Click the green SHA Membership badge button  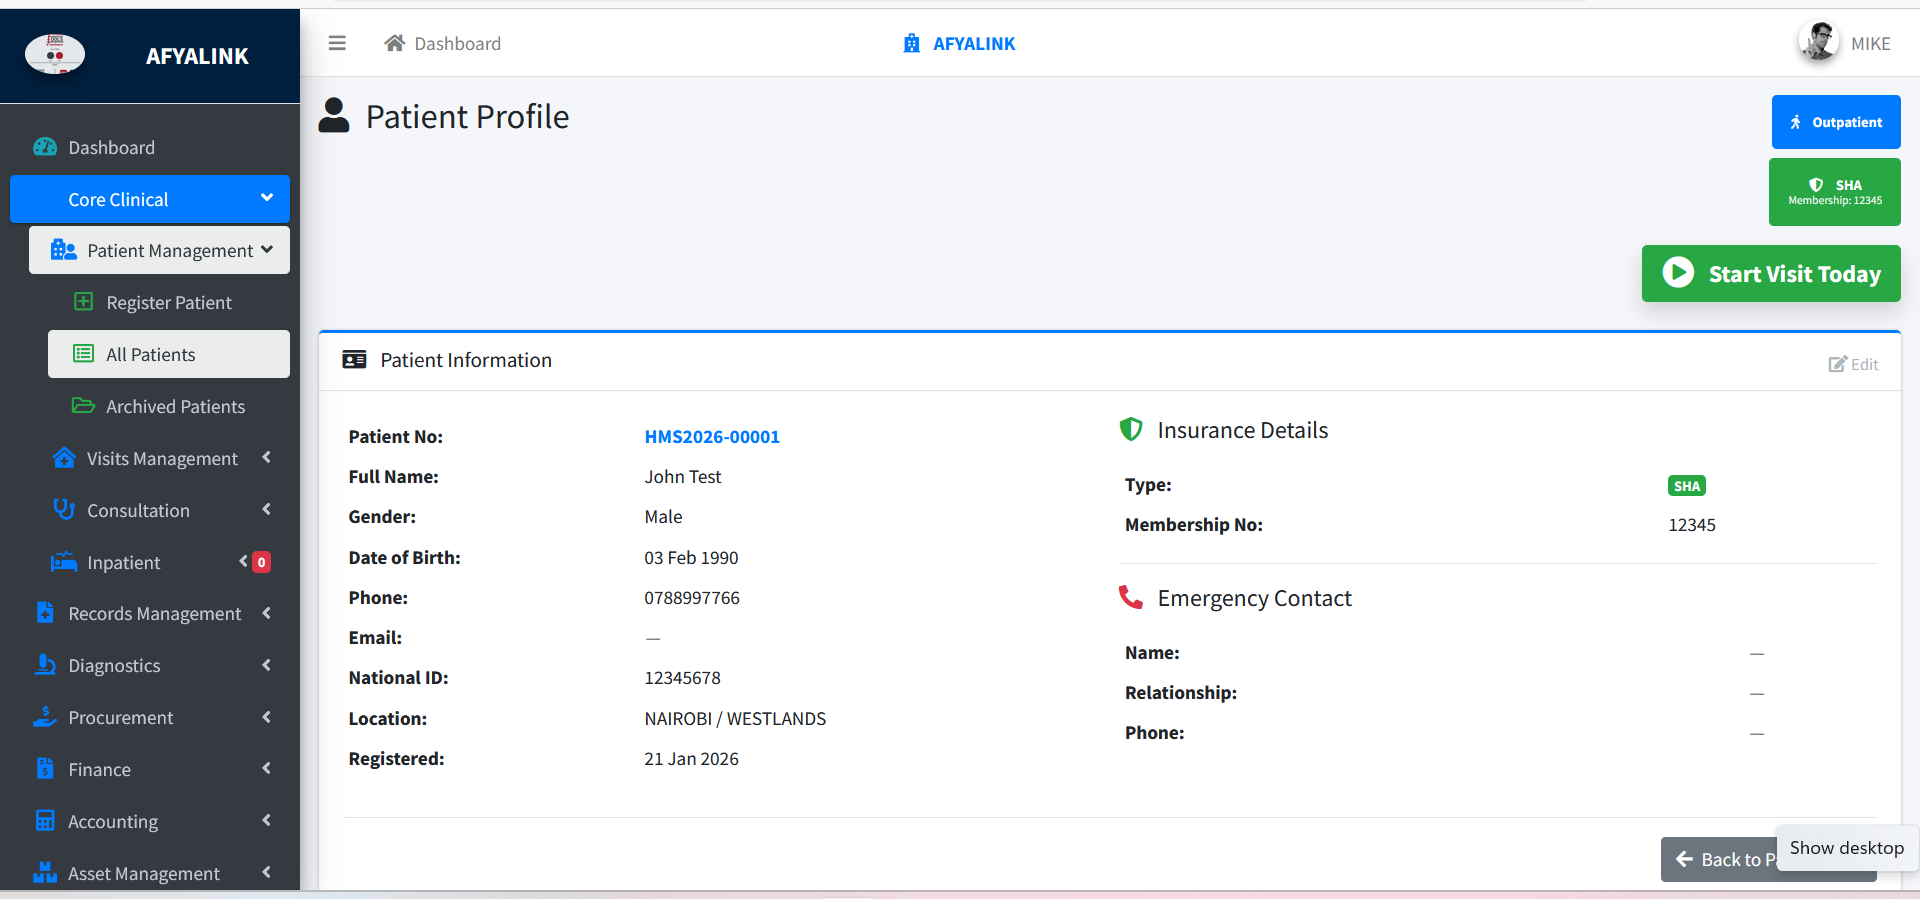click(1834, 192)
